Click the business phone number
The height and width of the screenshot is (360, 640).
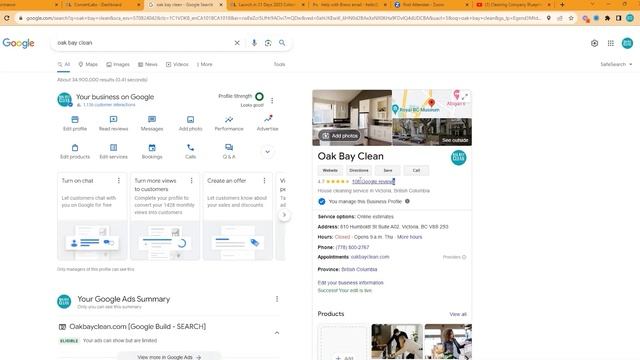tap(352, 247)
